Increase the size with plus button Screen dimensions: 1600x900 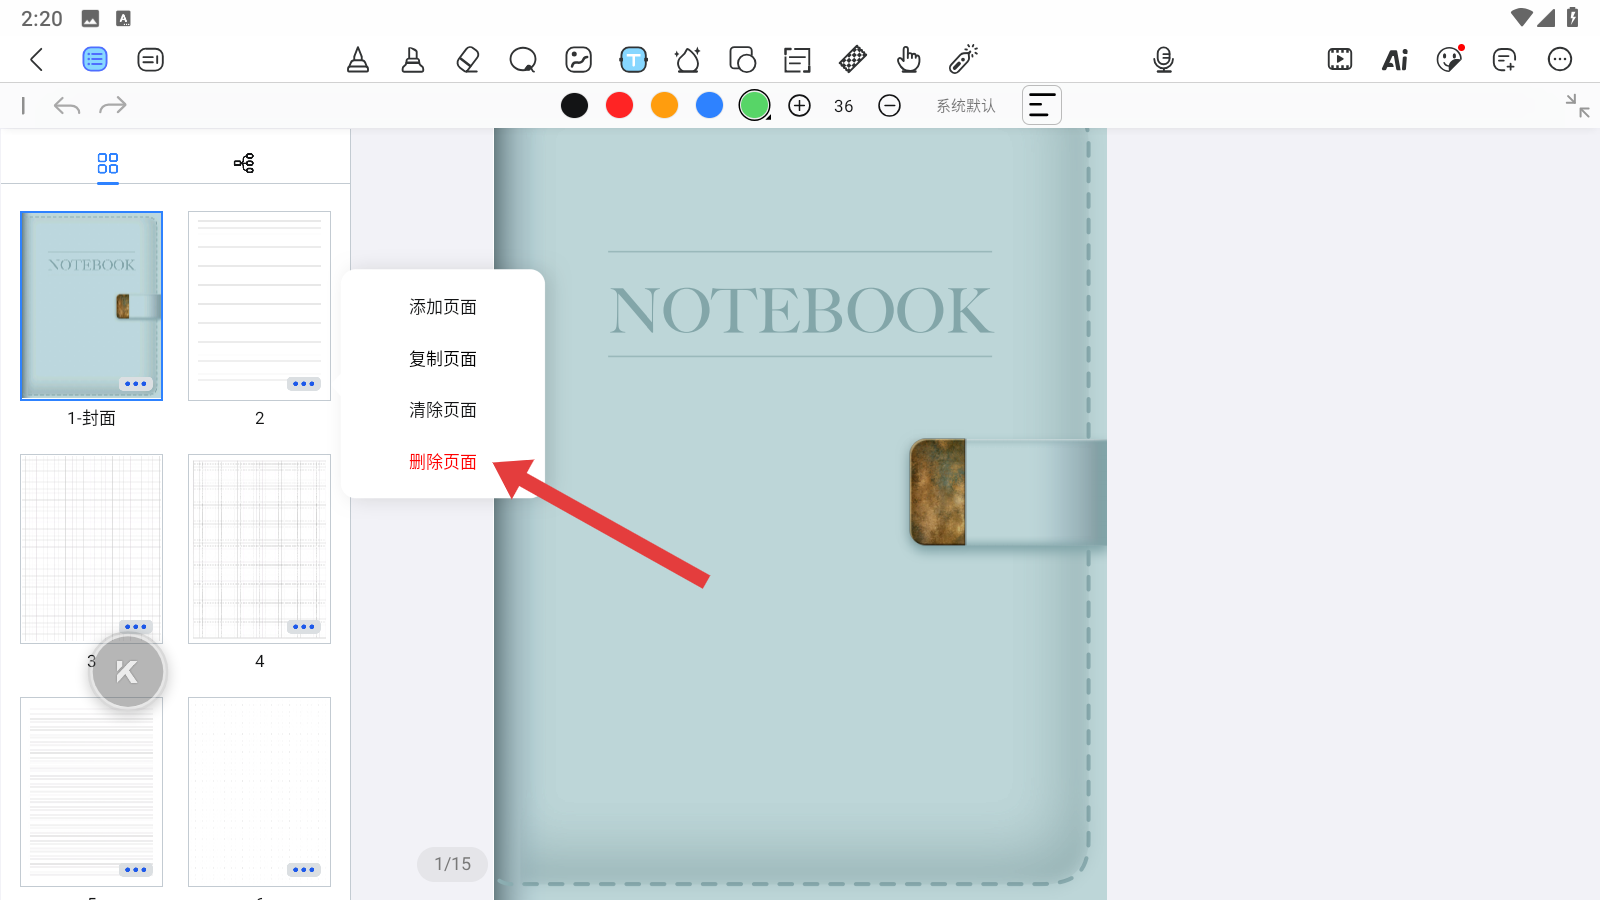pos(799,106)
